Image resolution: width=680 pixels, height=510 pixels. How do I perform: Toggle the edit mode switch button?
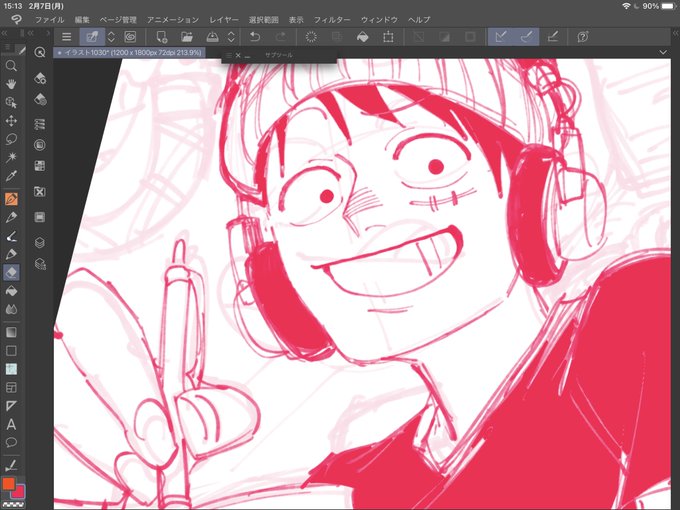92,37
